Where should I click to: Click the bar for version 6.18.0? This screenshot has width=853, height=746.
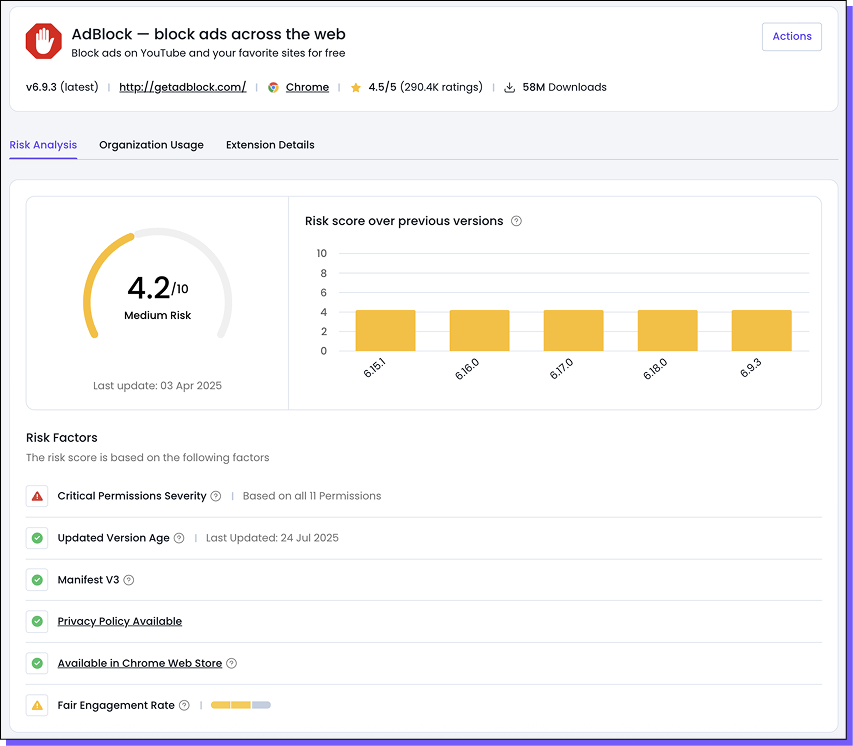(667, 330)
